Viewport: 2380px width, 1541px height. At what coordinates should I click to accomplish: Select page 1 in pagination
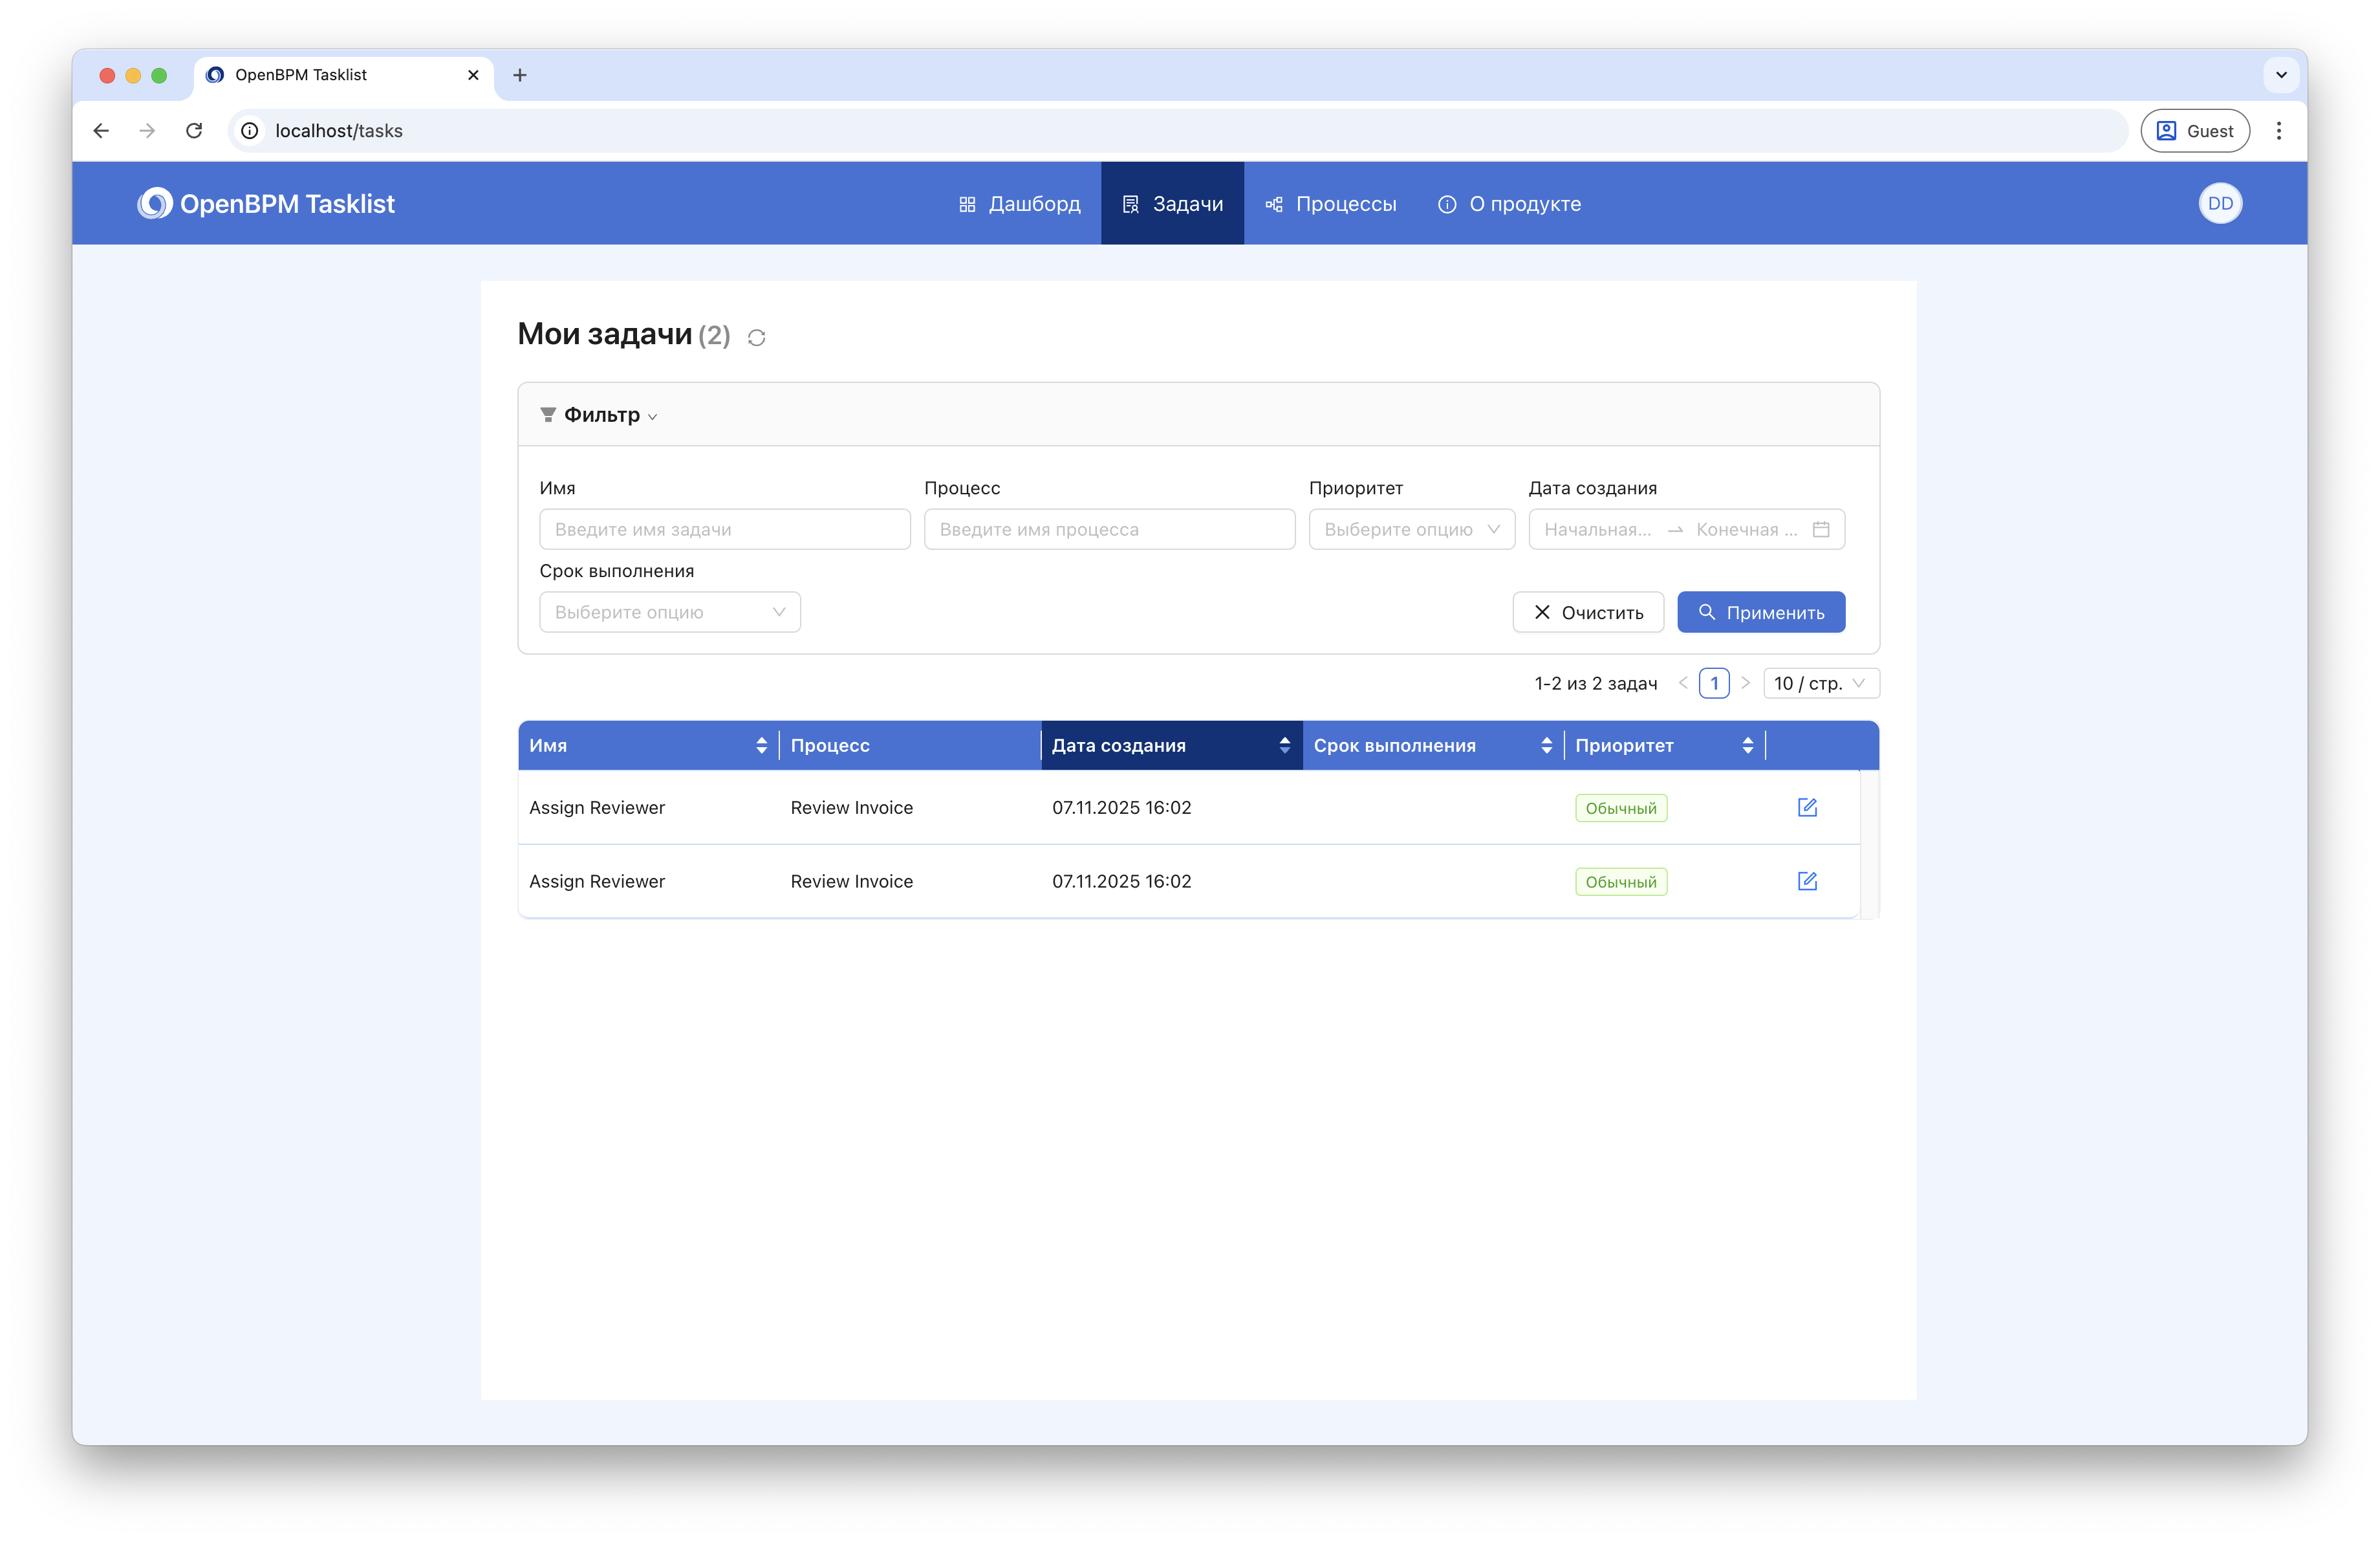(x=1714, y=683)
